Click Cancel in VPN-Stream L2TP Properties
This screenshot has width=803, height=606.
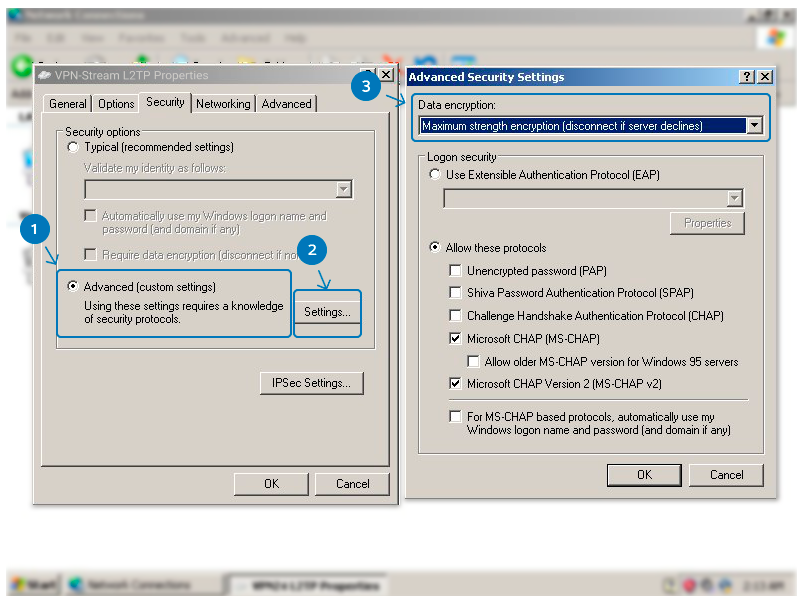[352, 484]
